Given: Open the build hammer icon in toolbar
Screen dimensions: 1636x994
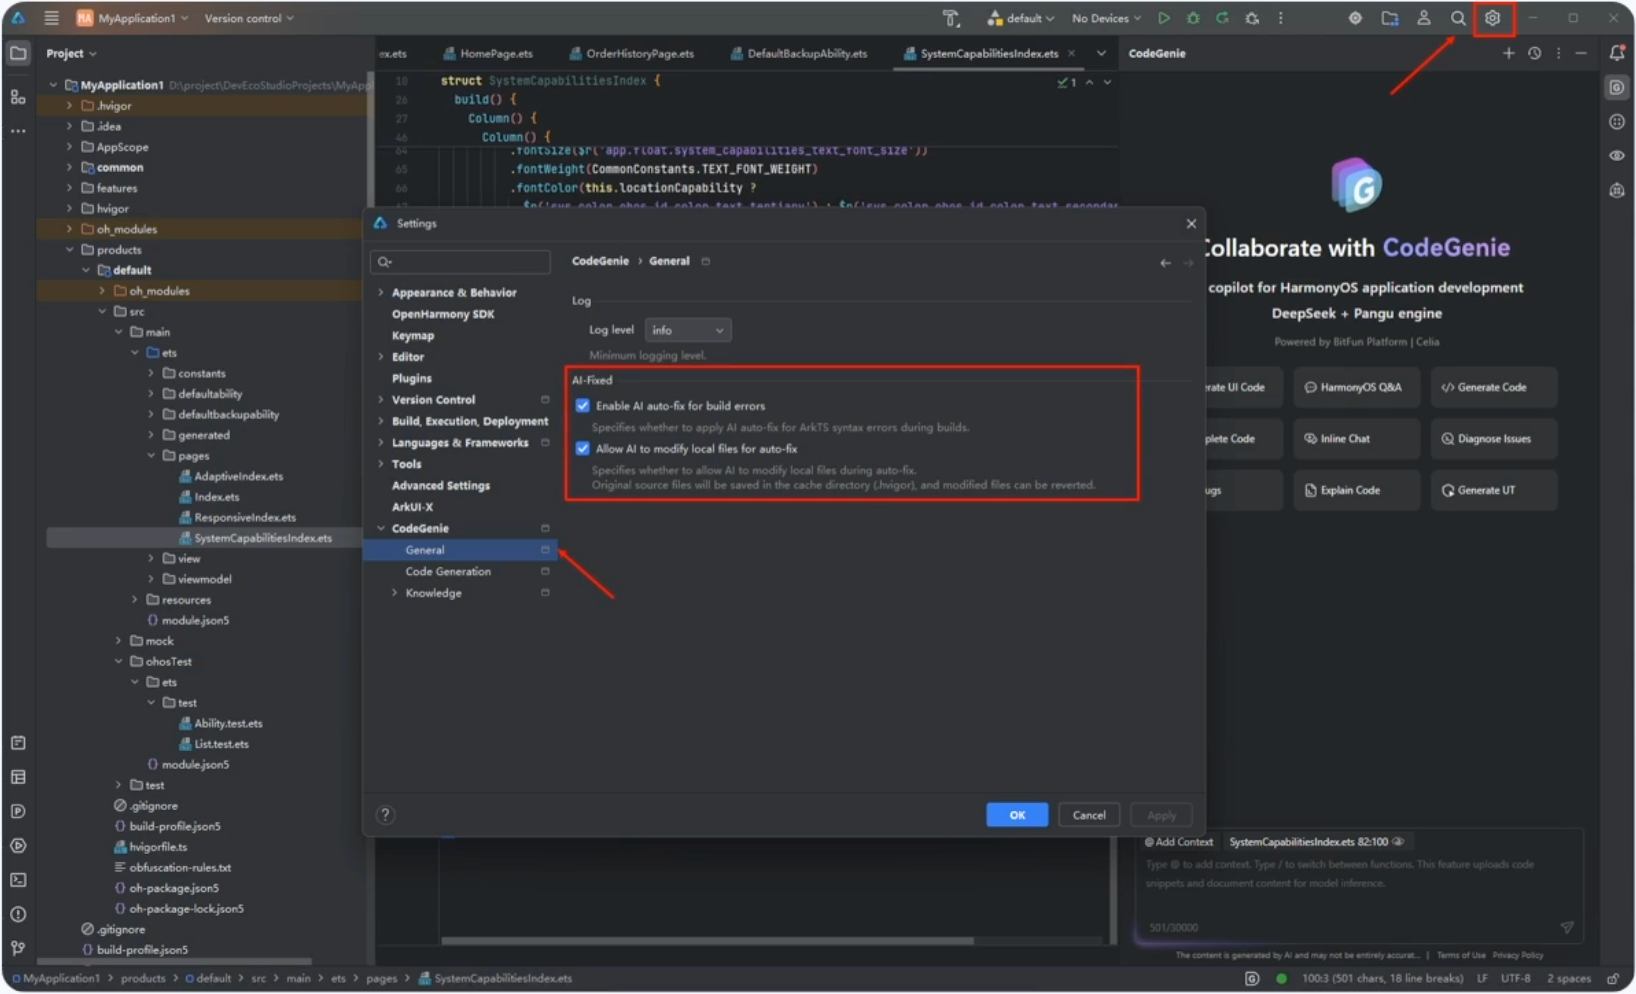Looking at the screenshot, I should point(951,18).
